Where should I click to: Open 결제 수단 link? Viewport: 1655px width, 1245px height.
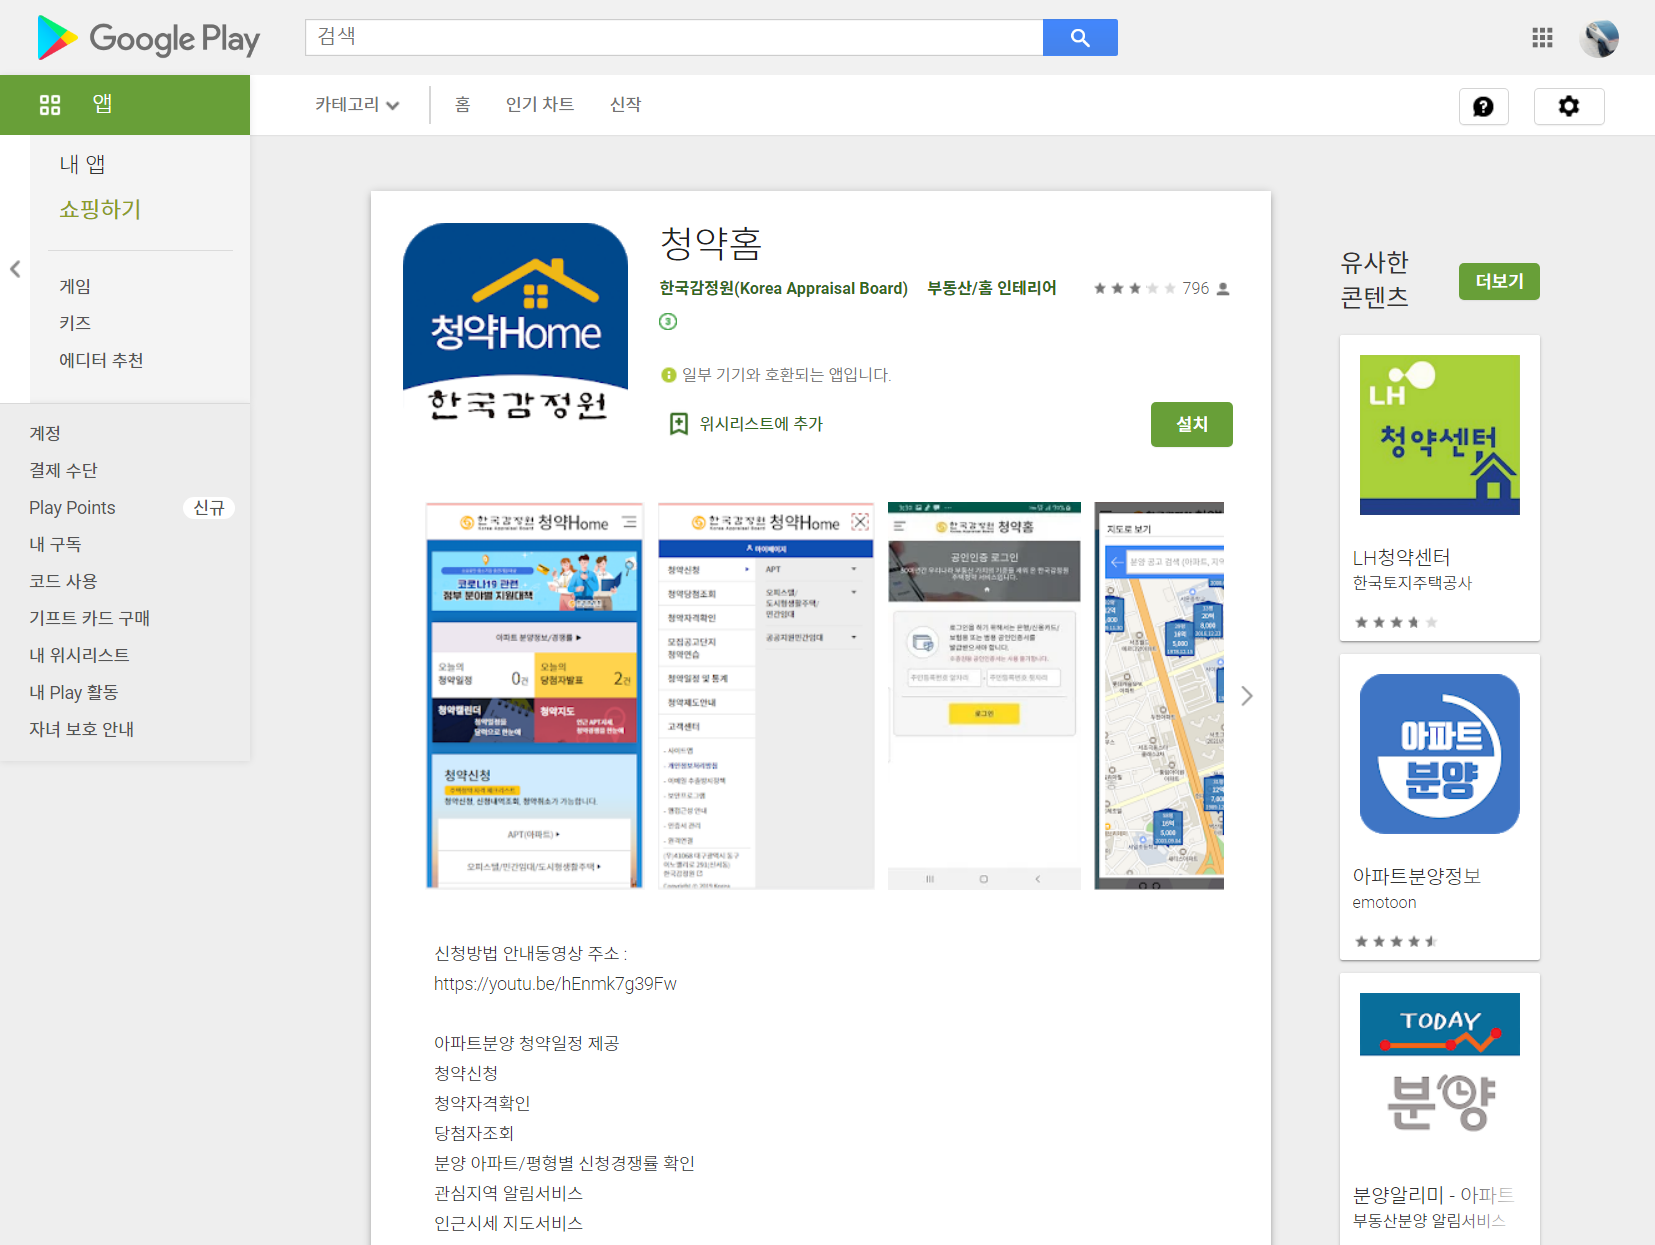(x=63, y=470)
